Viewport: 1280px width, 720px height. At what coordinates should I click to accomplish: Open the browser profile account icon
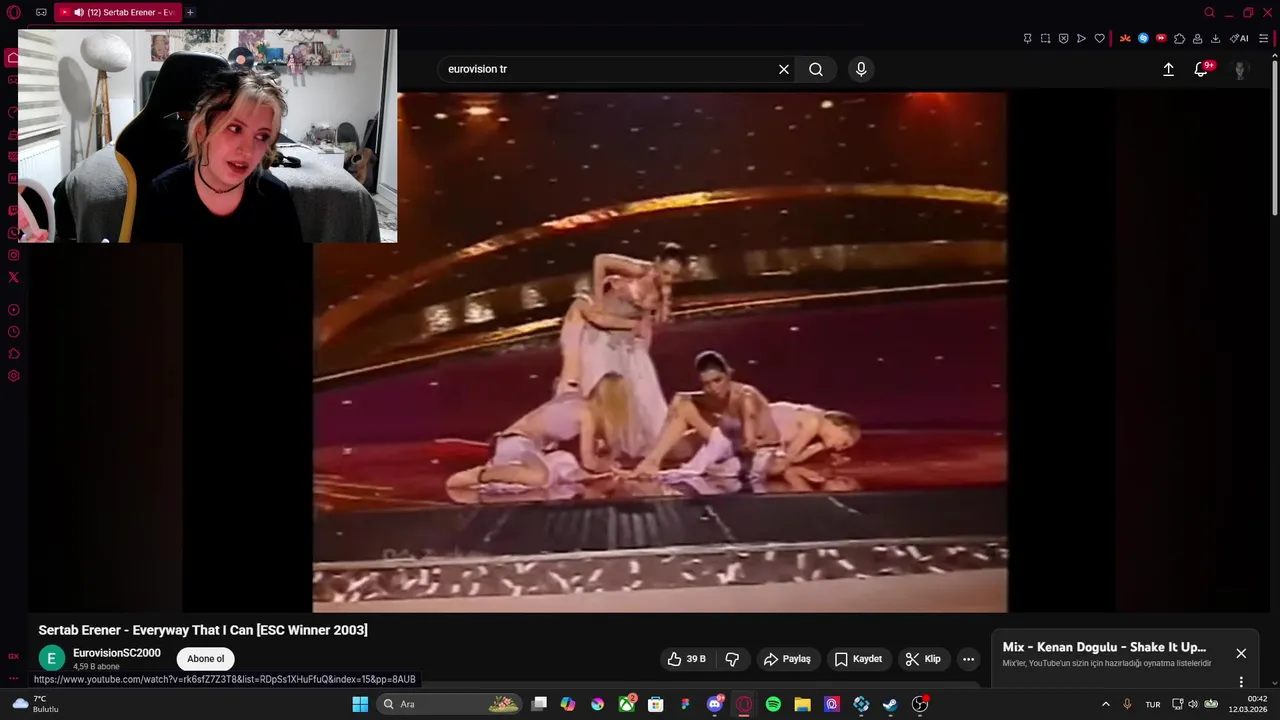tap(1197, 38)
